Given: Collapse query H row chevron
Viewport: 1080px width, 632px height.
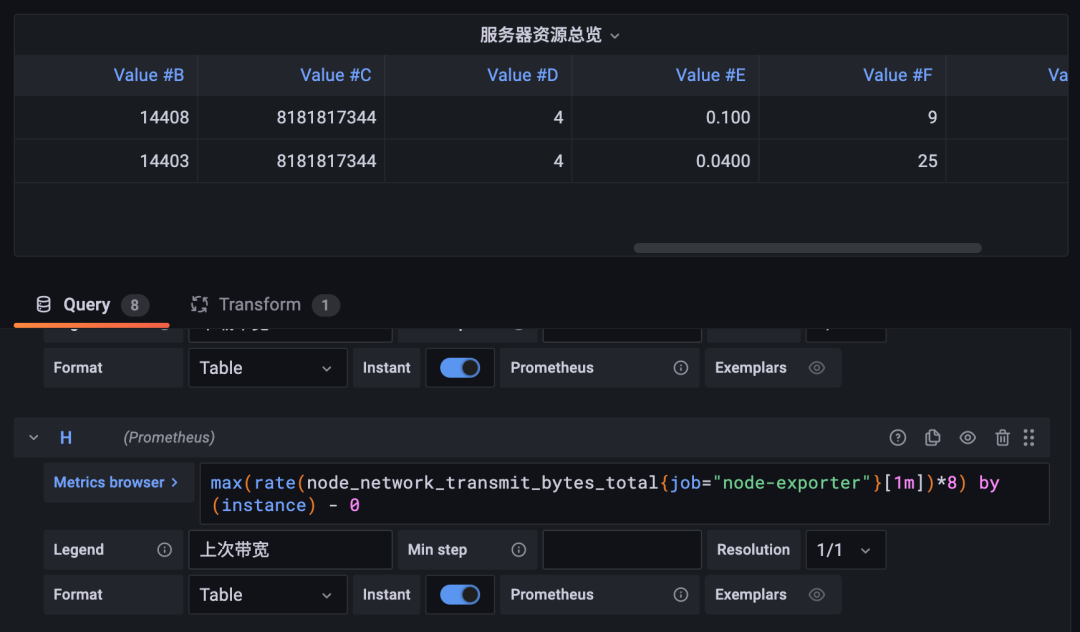Looking at the screenshot, I should tap(33, 438).
